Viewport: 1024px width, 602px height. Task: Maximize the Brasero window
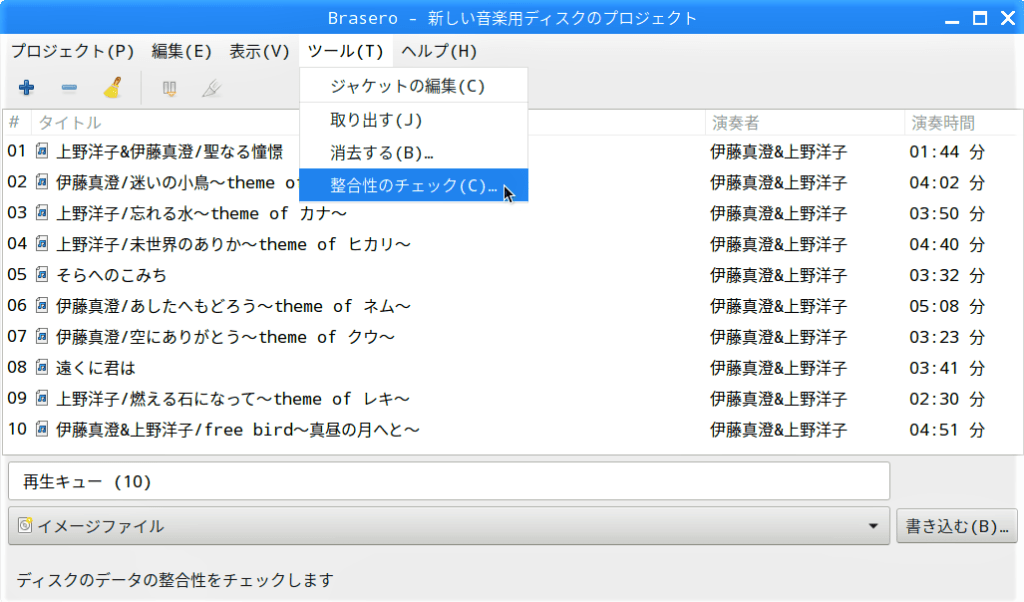(x=980, y=18)
